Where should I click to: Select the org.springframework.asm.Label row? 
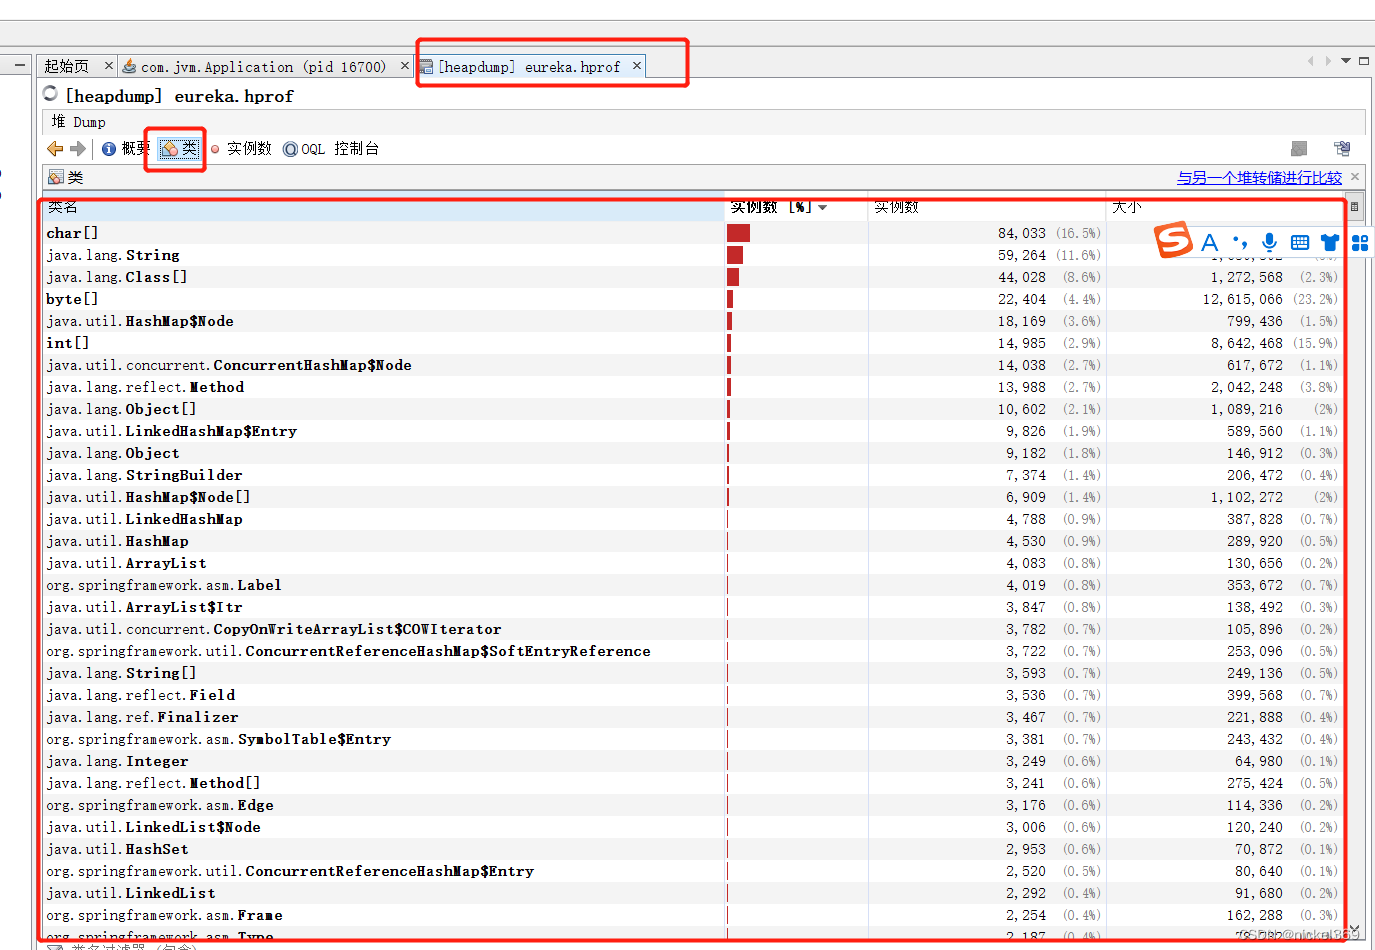(x=695, y=585)
